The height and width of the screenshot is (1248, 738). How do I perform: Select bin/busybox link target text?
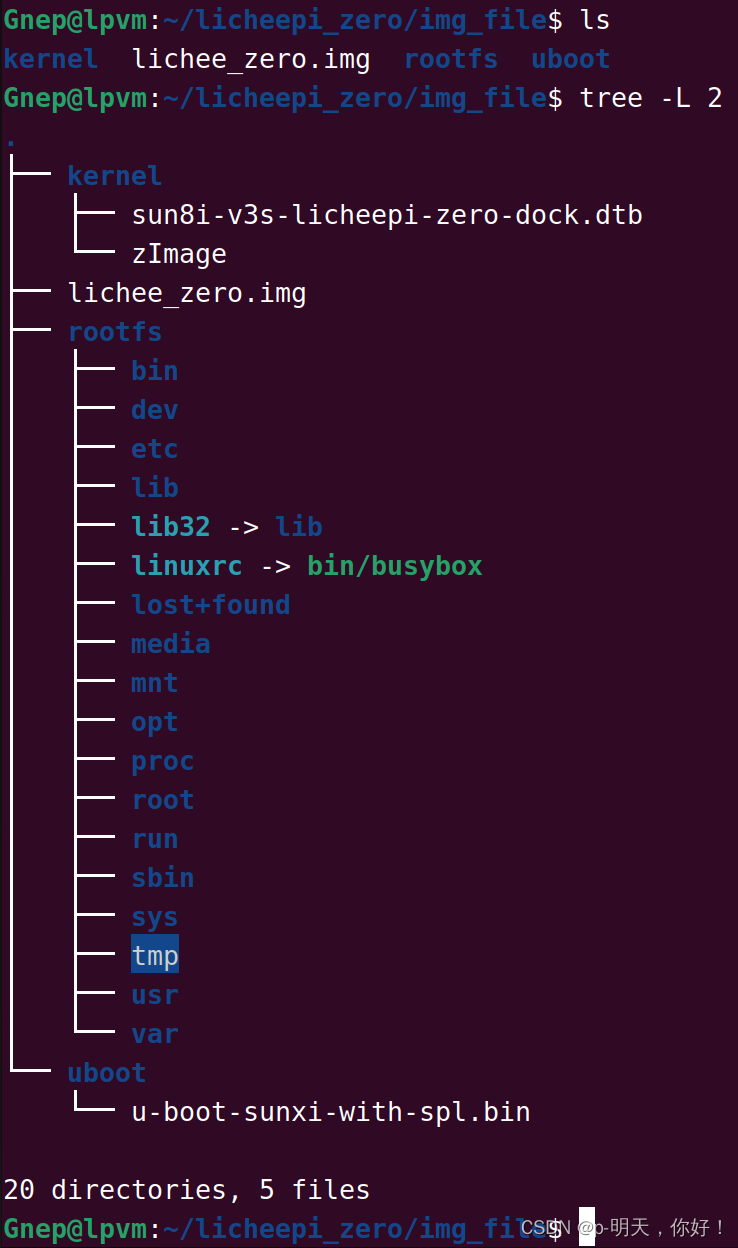click(394, 566)
